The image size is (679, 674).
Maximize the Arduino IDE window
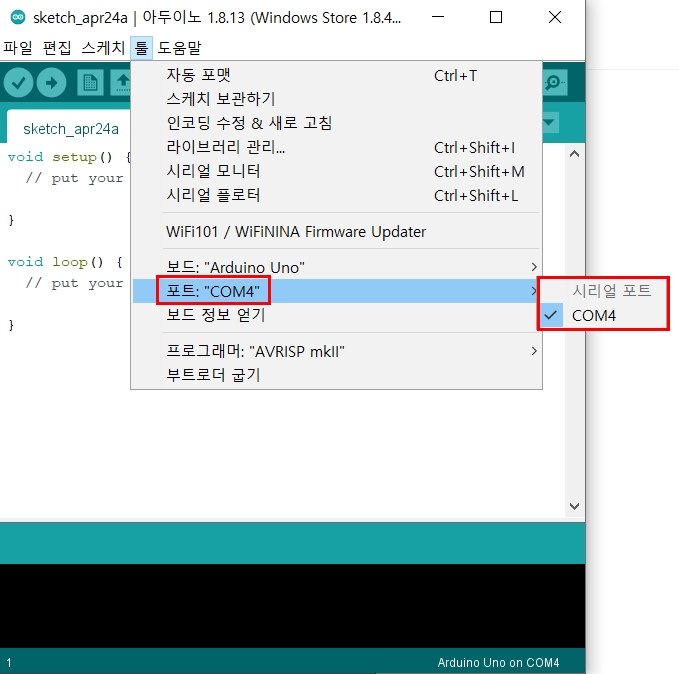click(x=496, y=17)
